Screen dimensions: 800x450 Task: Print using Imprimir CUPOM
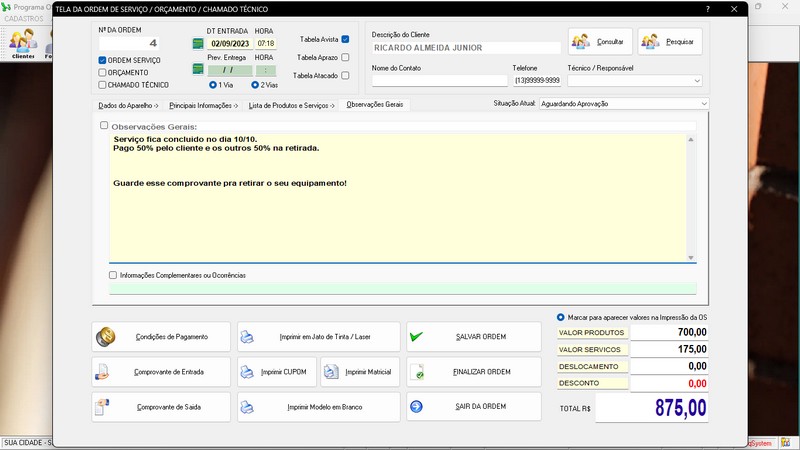276,372
